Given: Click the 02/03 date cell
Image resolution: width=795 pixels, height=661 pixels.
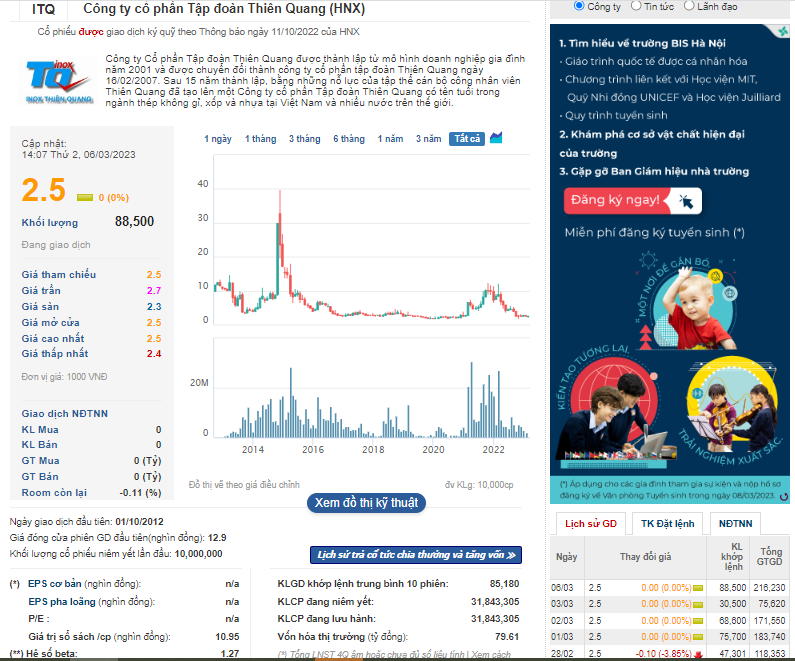Looking at the screenshot, I should pyautogui.click(x=562, y=621).
